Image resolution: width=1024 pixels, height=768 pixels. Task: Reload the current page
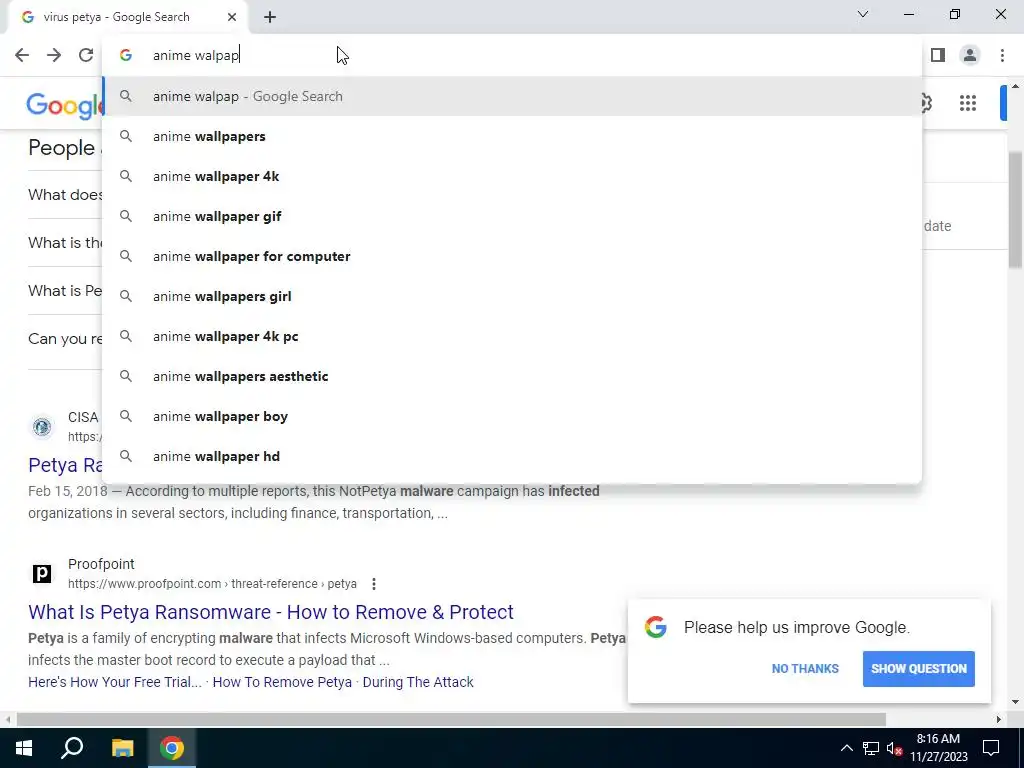point(86,55)
